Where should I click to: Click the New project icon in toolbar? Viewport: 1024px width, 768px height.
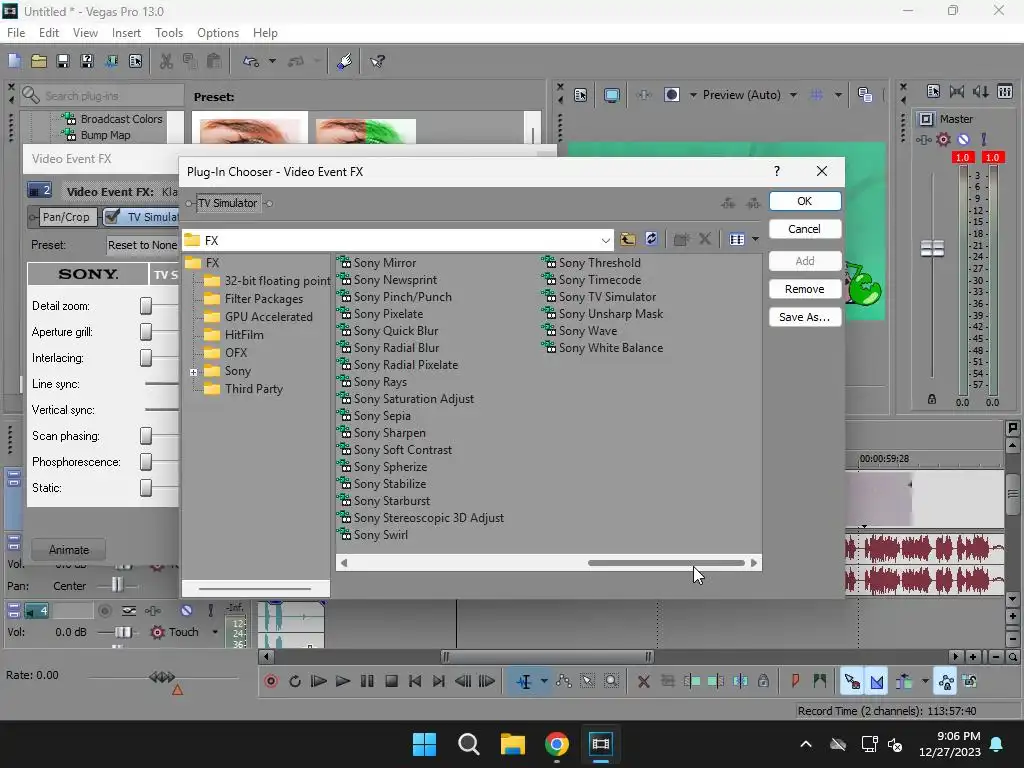pos(14,61)
